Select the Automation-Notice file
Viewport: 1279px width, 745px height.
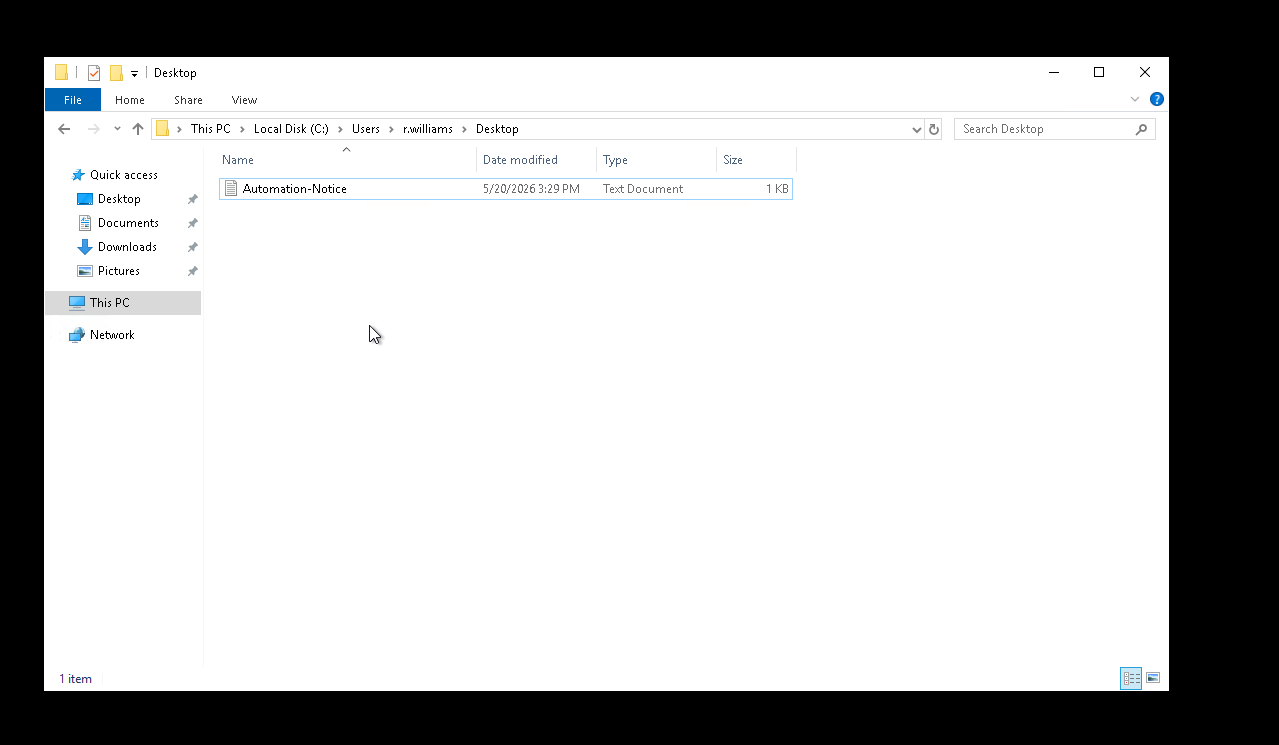(x=506, y=189)
